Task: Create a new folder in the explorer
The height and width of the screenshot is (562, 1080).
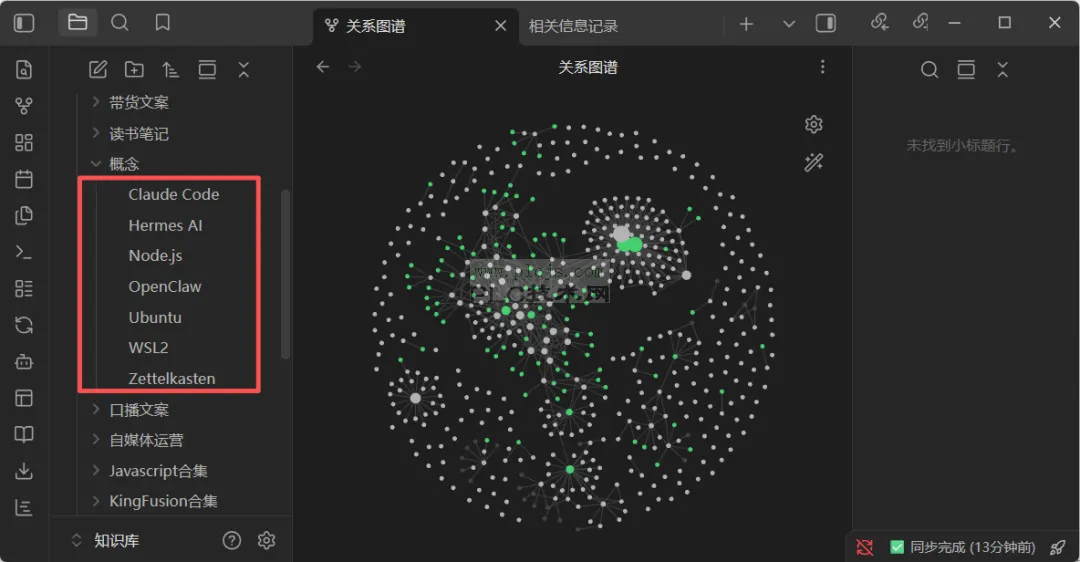Action: 134,70
